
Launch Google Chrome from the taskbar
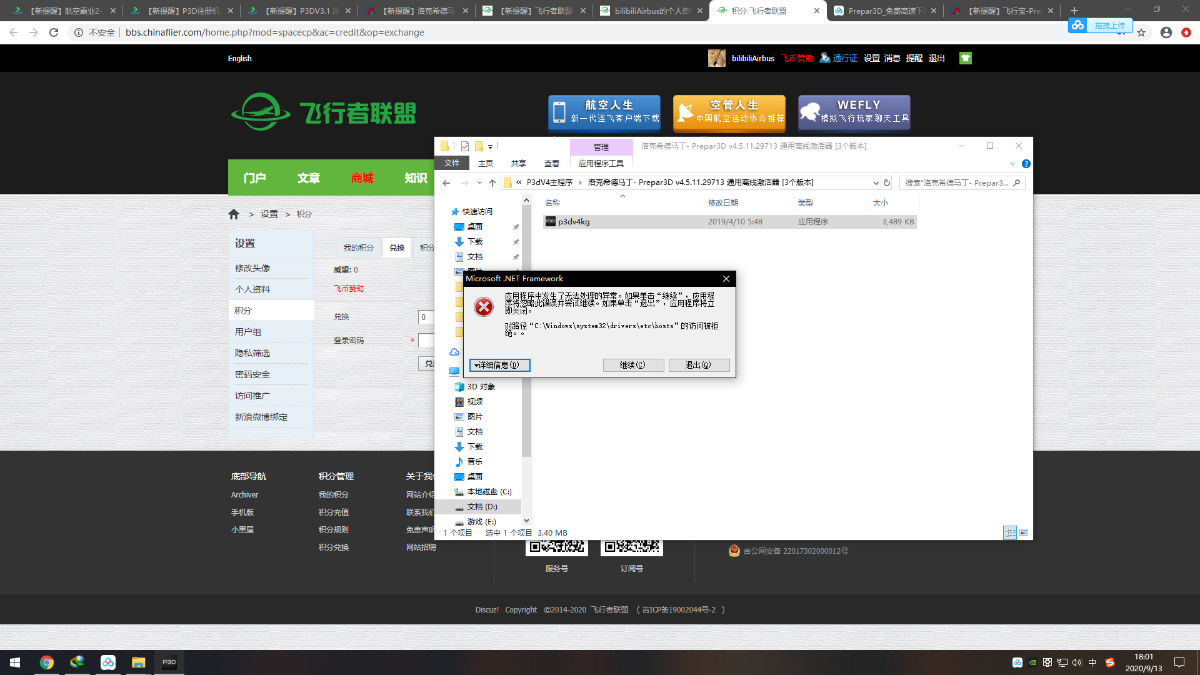click(x=46, y=662)
